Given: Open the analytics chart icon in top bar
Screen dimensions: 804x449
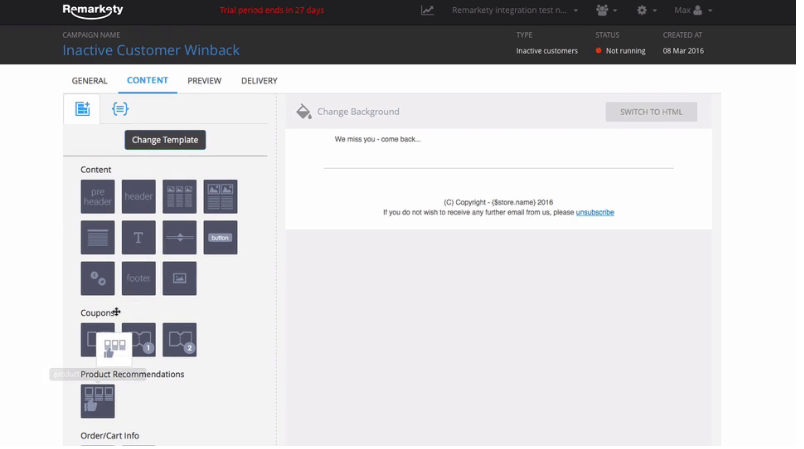Looking at the screenshot, I should click(427, 10).
